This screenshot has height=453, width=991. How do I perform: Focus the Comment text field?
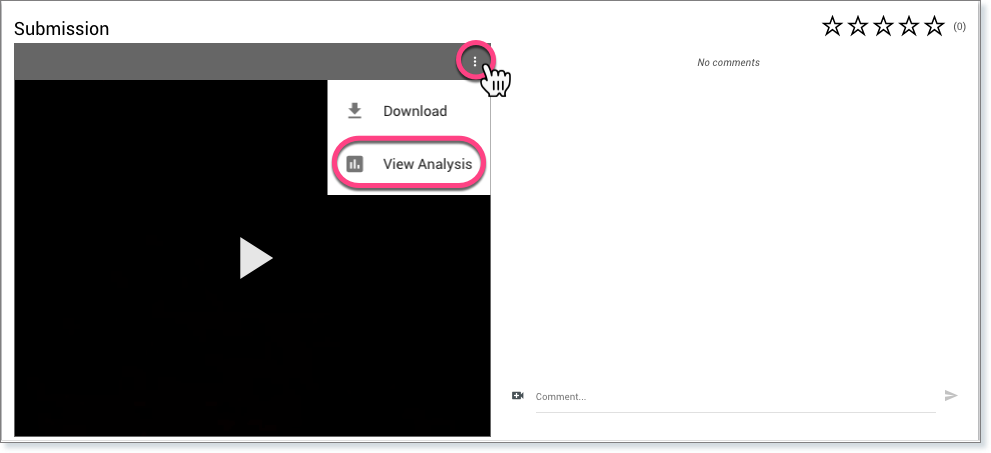coord(735,397)
